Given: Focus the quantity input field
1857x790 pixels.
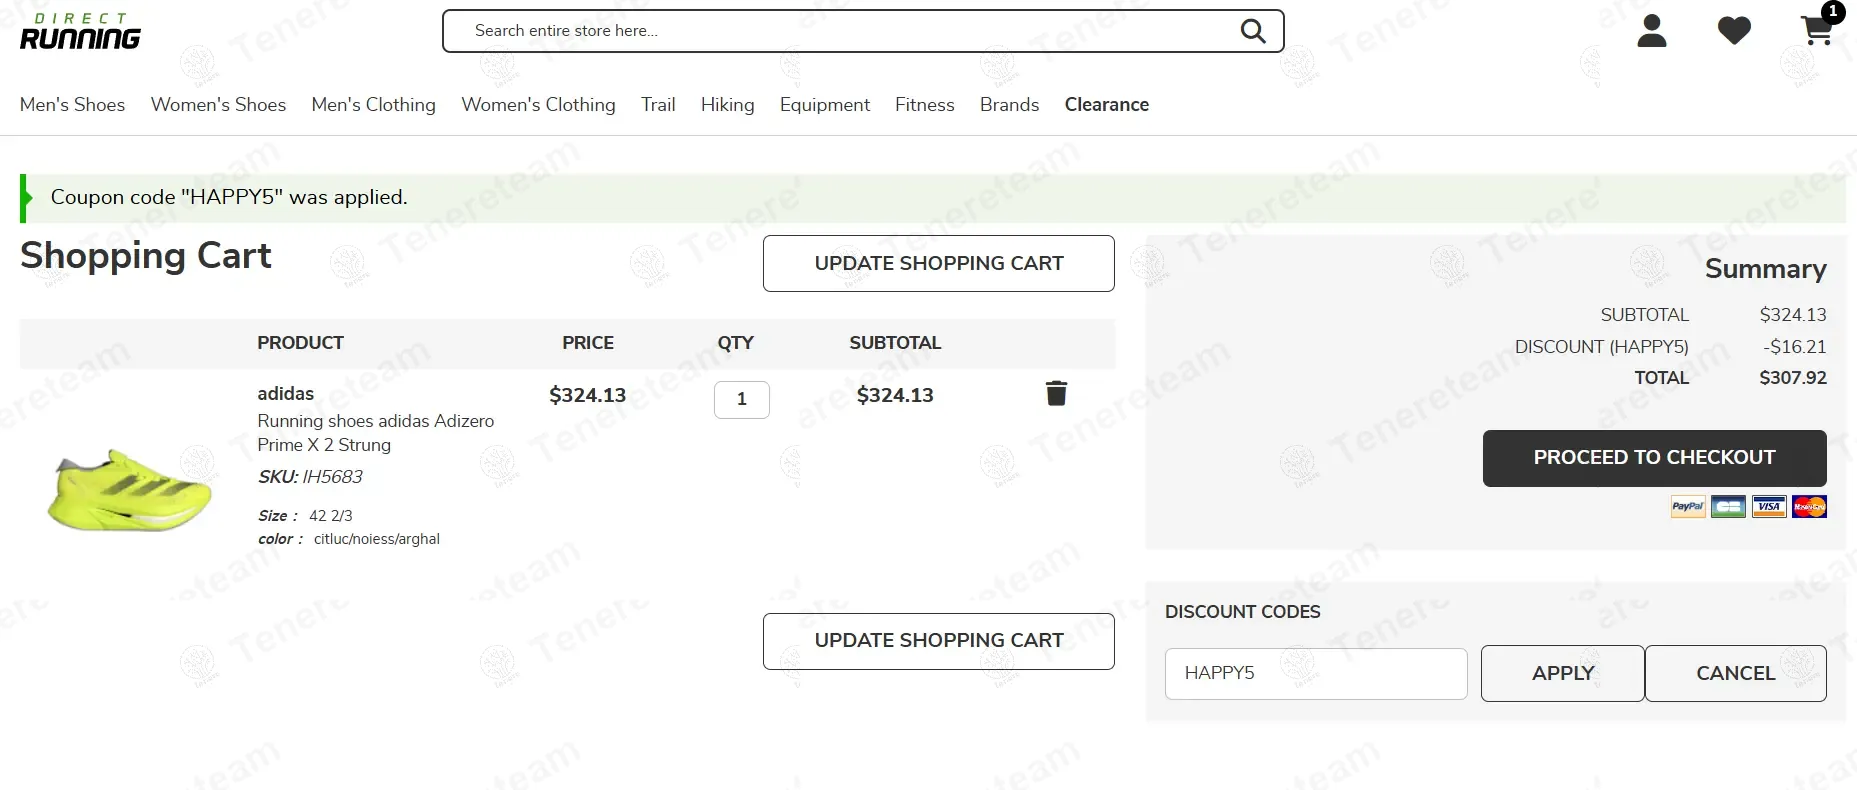Looking at the screenshot, I should (741, 400).
